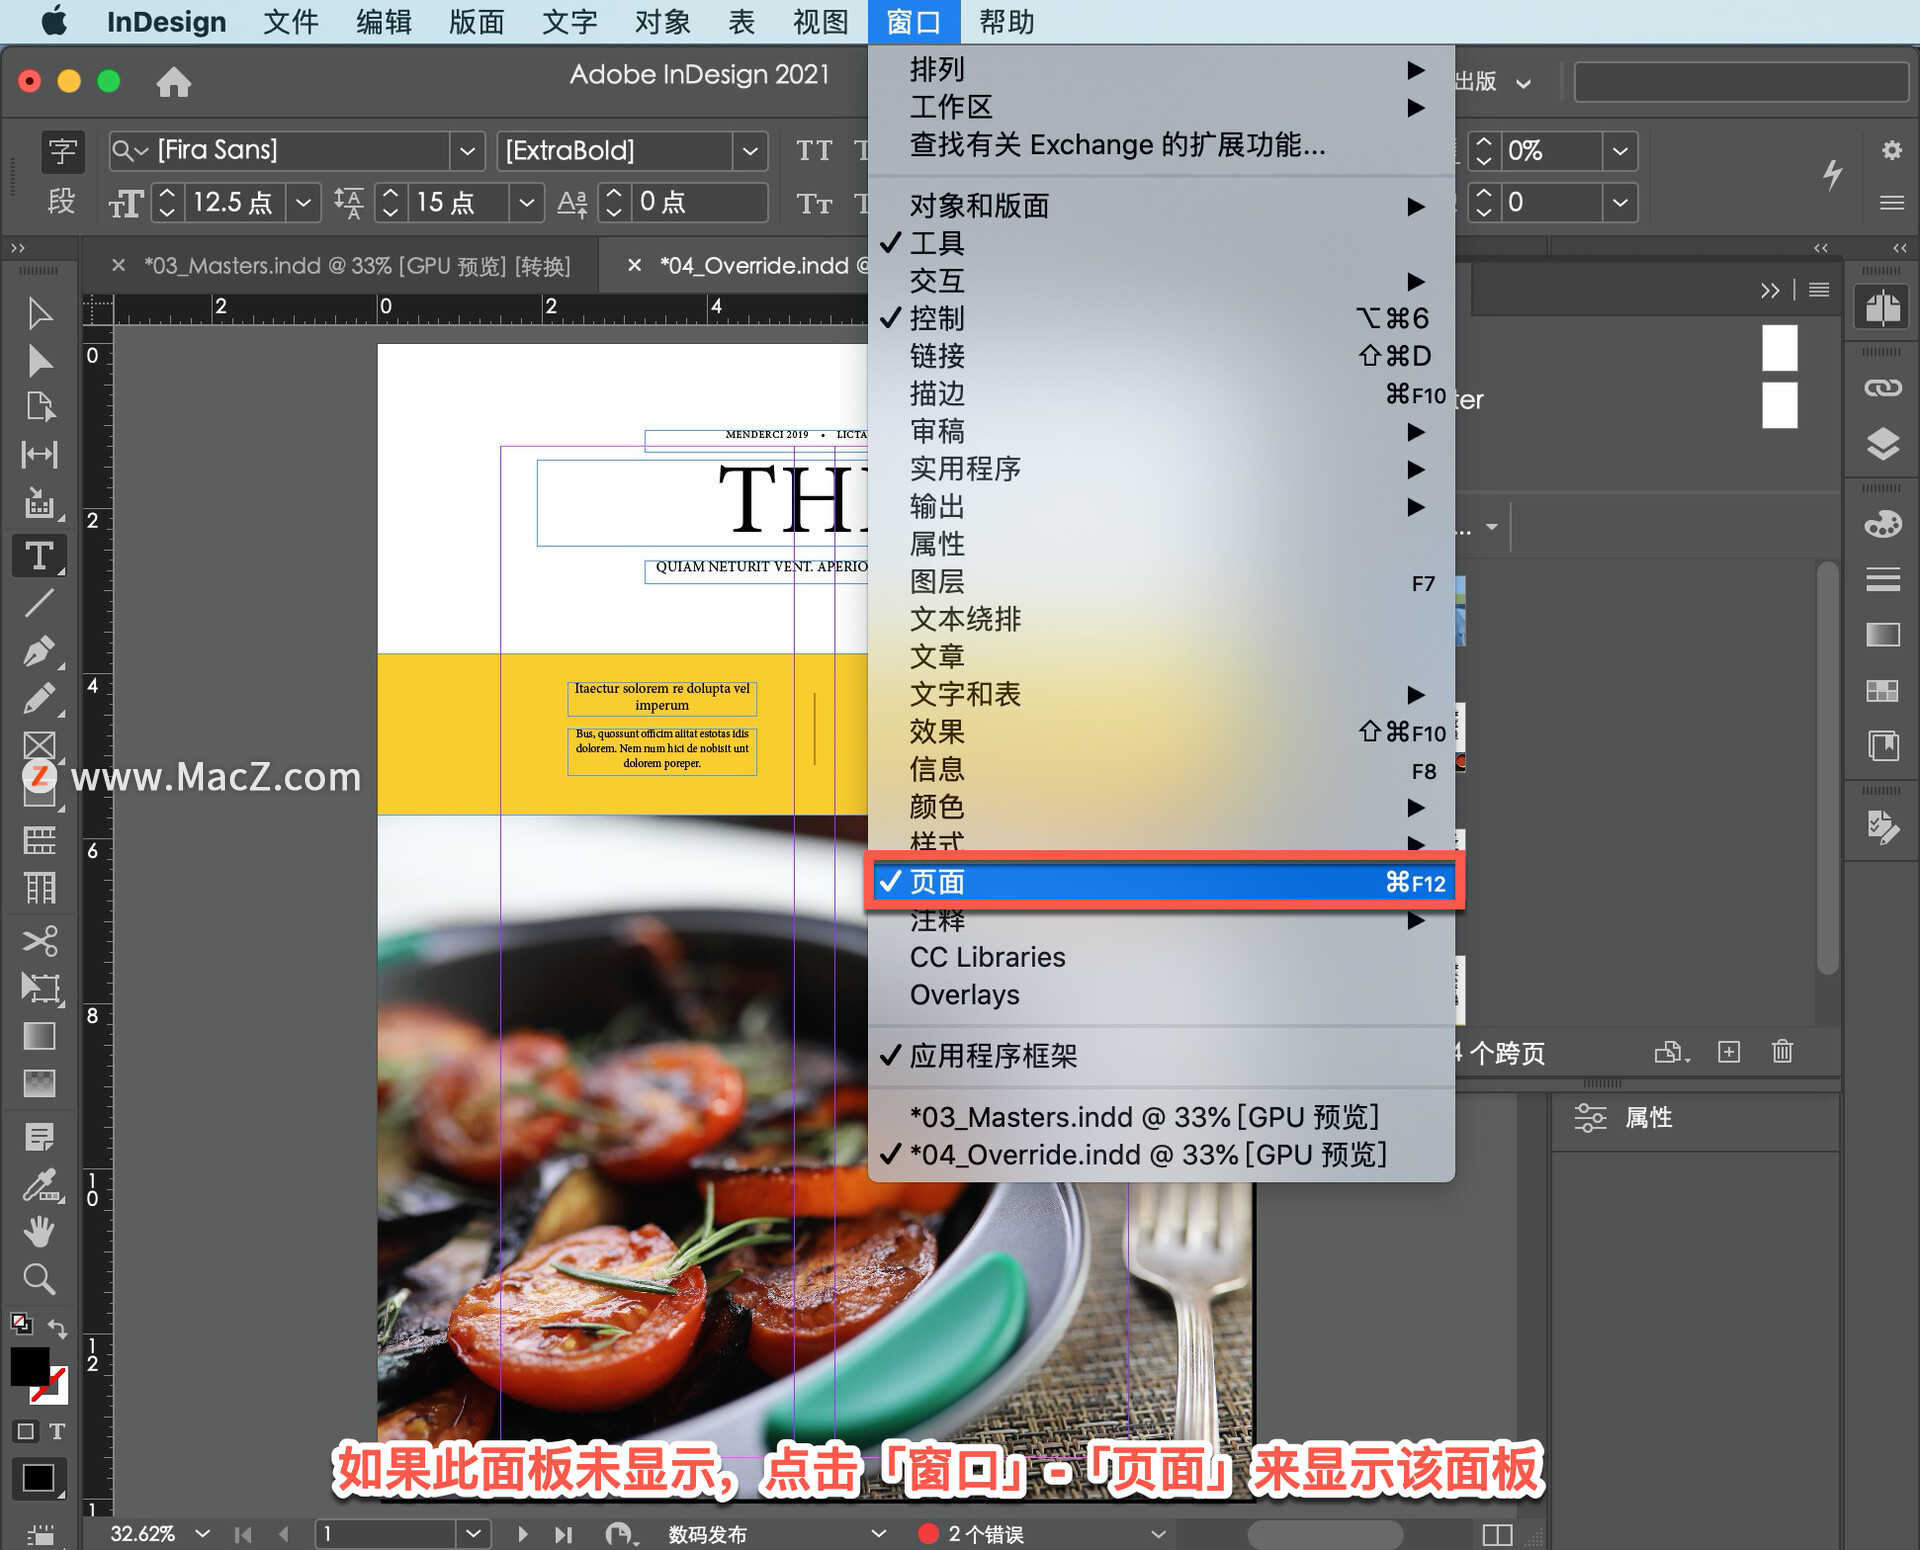Image resolution: width=1920 pixels, height=1550 pixels.
Task: Go to next page arrow
Action: coord(522,1533)
